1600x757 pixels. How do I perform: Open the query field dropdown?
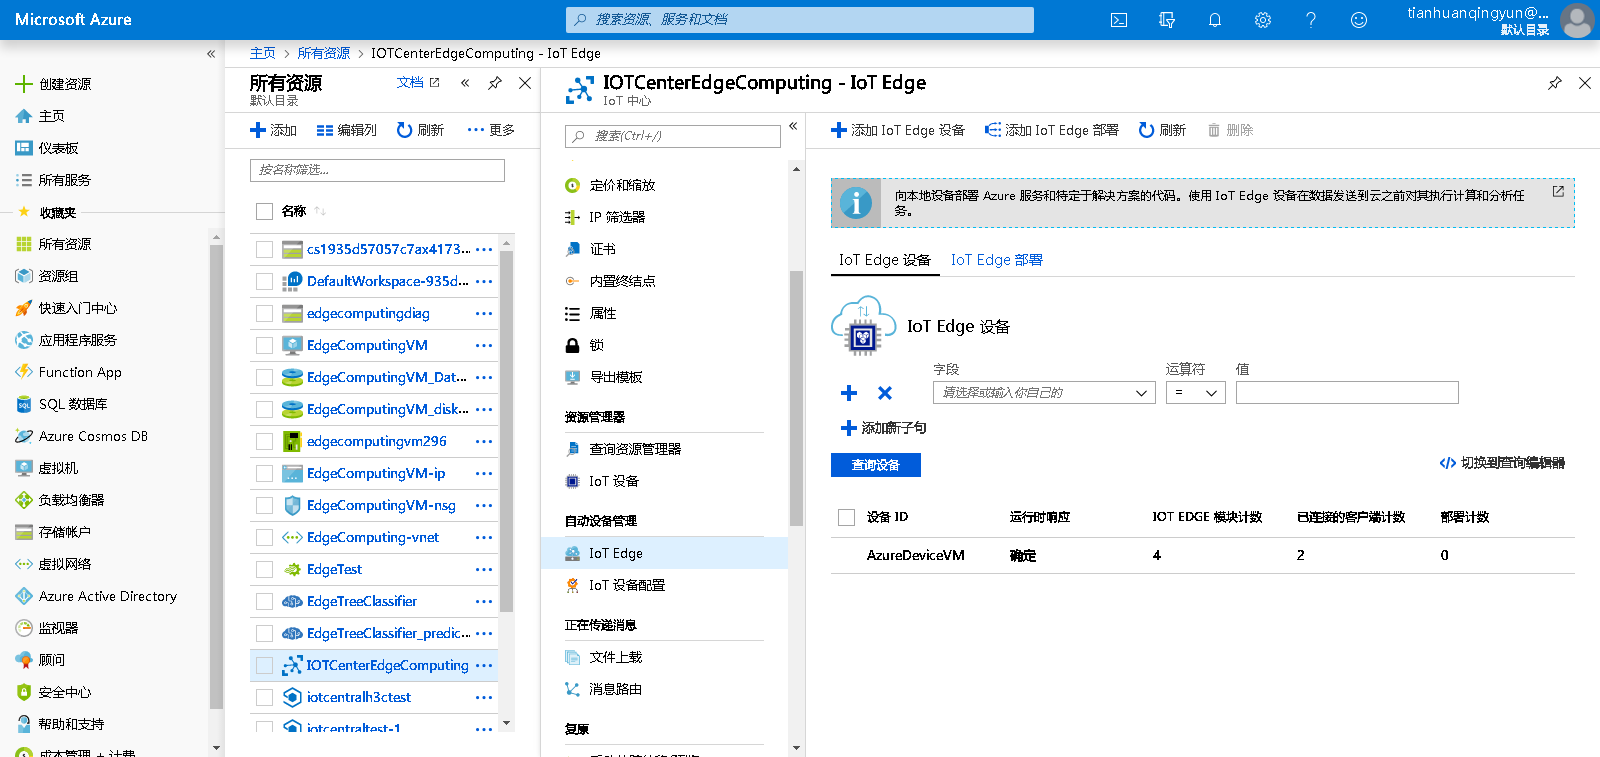pos(1045,393)
